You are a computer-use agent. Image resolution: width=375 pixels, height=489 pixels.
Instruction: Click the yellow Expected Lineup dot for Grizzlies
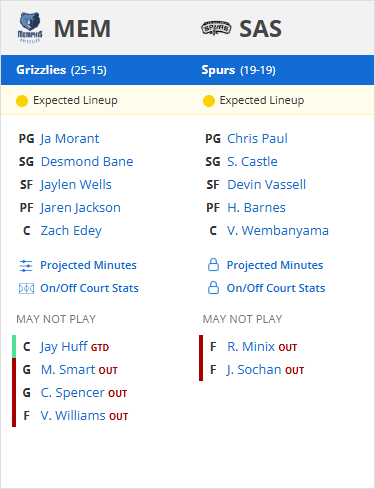pyautogui.click(x=22, y=101)
